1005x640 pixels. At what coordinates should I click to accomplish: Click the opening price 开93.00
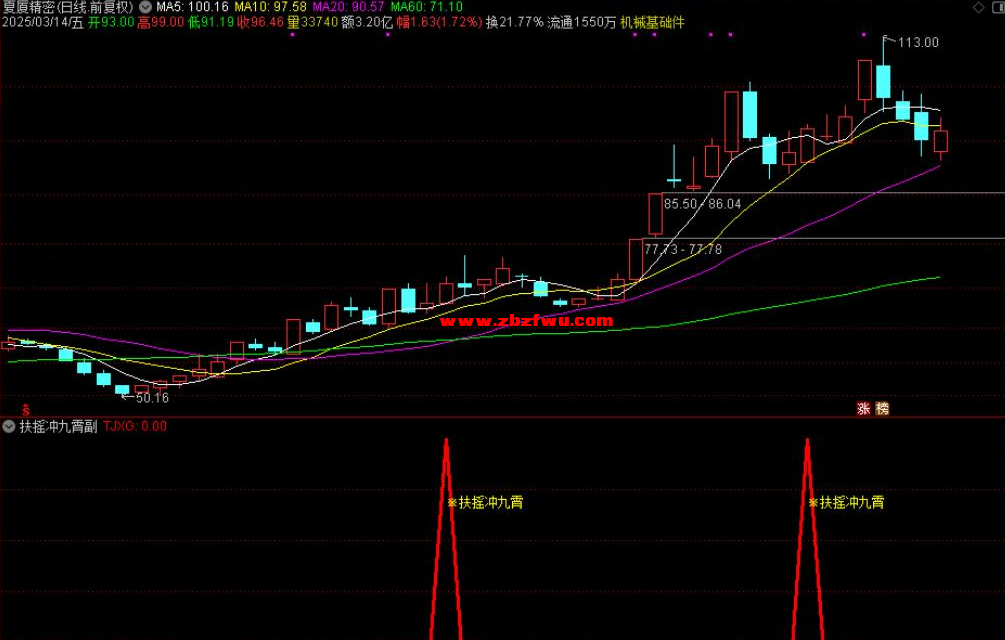pyautogui.click(x=111, y=22)
